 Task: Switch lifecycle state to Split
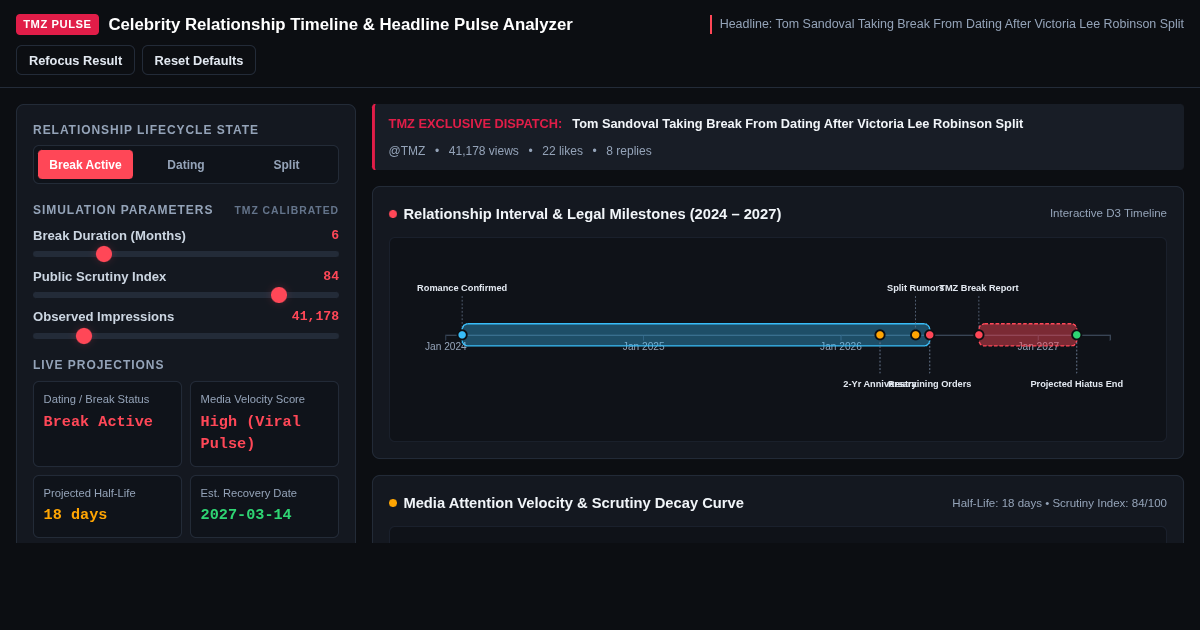tap(286, 165)
